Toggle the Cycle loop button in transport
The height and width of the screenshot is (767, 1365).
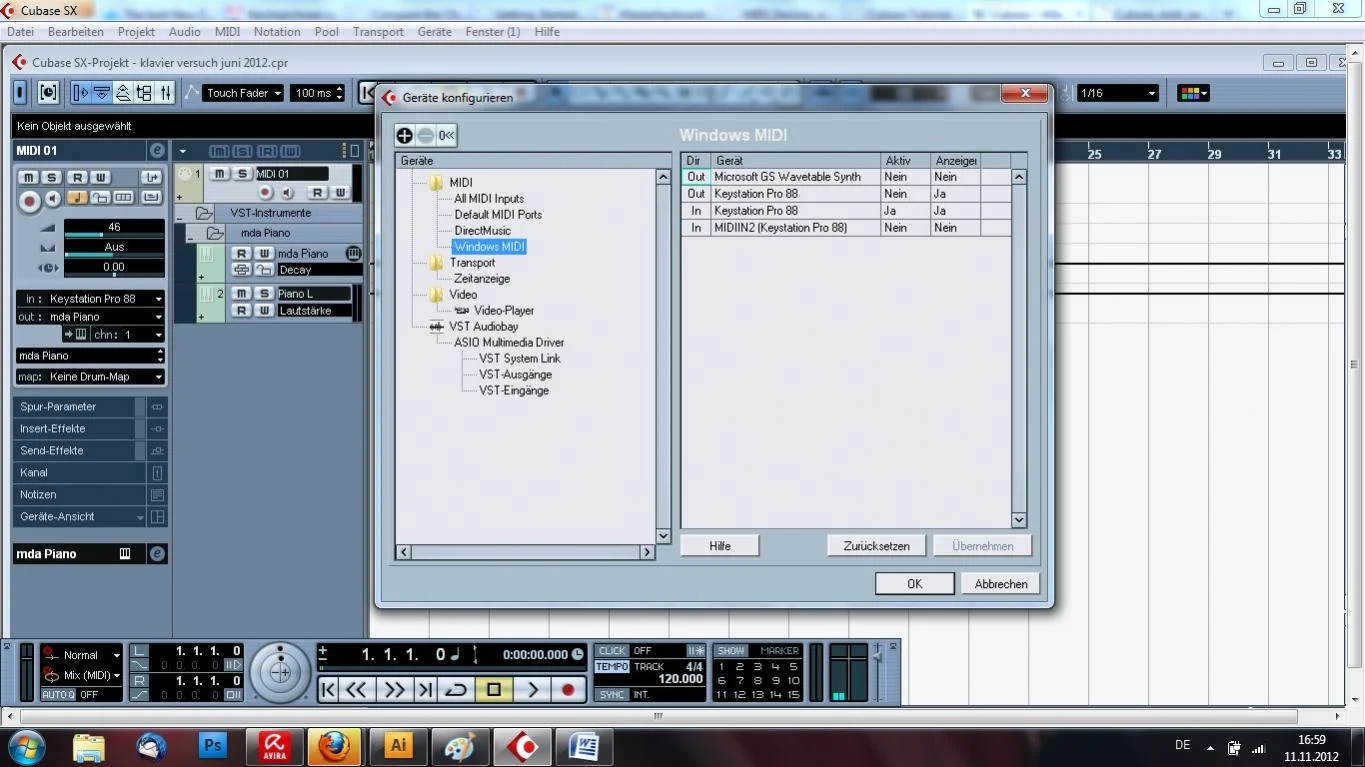pyautogui.click(x=456, y=689)
